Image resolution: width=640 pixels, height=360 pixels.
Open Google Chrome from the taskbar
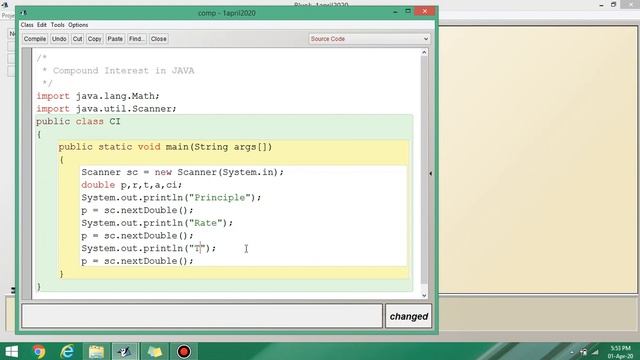[39, 351]
